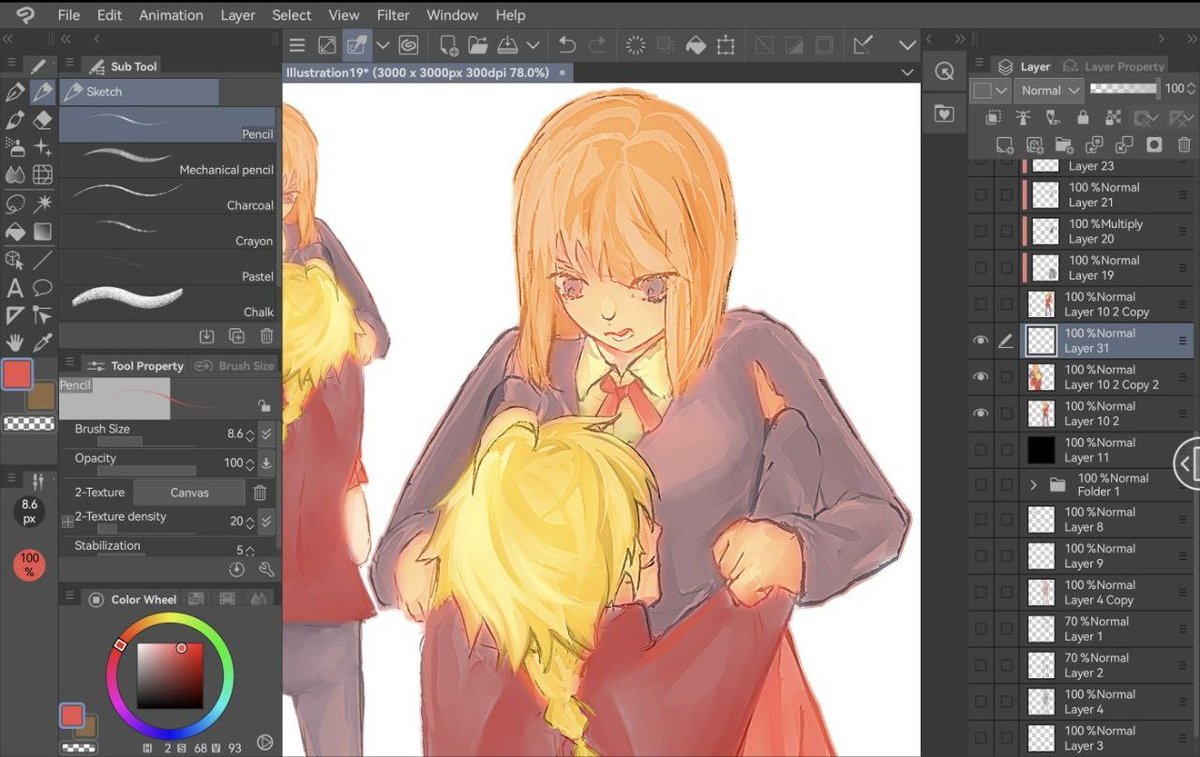Show Layer 20 using visibility box
Image resolution: width=1200 pixels, height=757 pixels.
[981, 231]
